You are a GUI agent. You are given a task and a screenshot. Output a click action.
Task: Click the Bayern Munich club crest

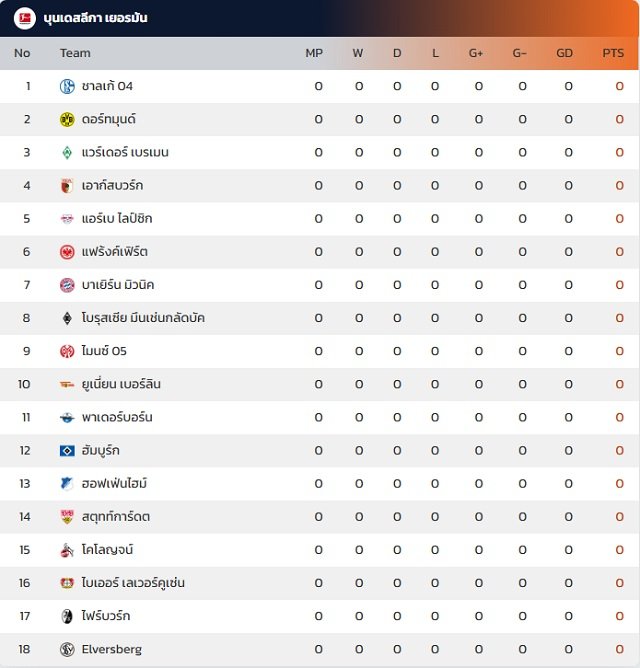[67, 285]
